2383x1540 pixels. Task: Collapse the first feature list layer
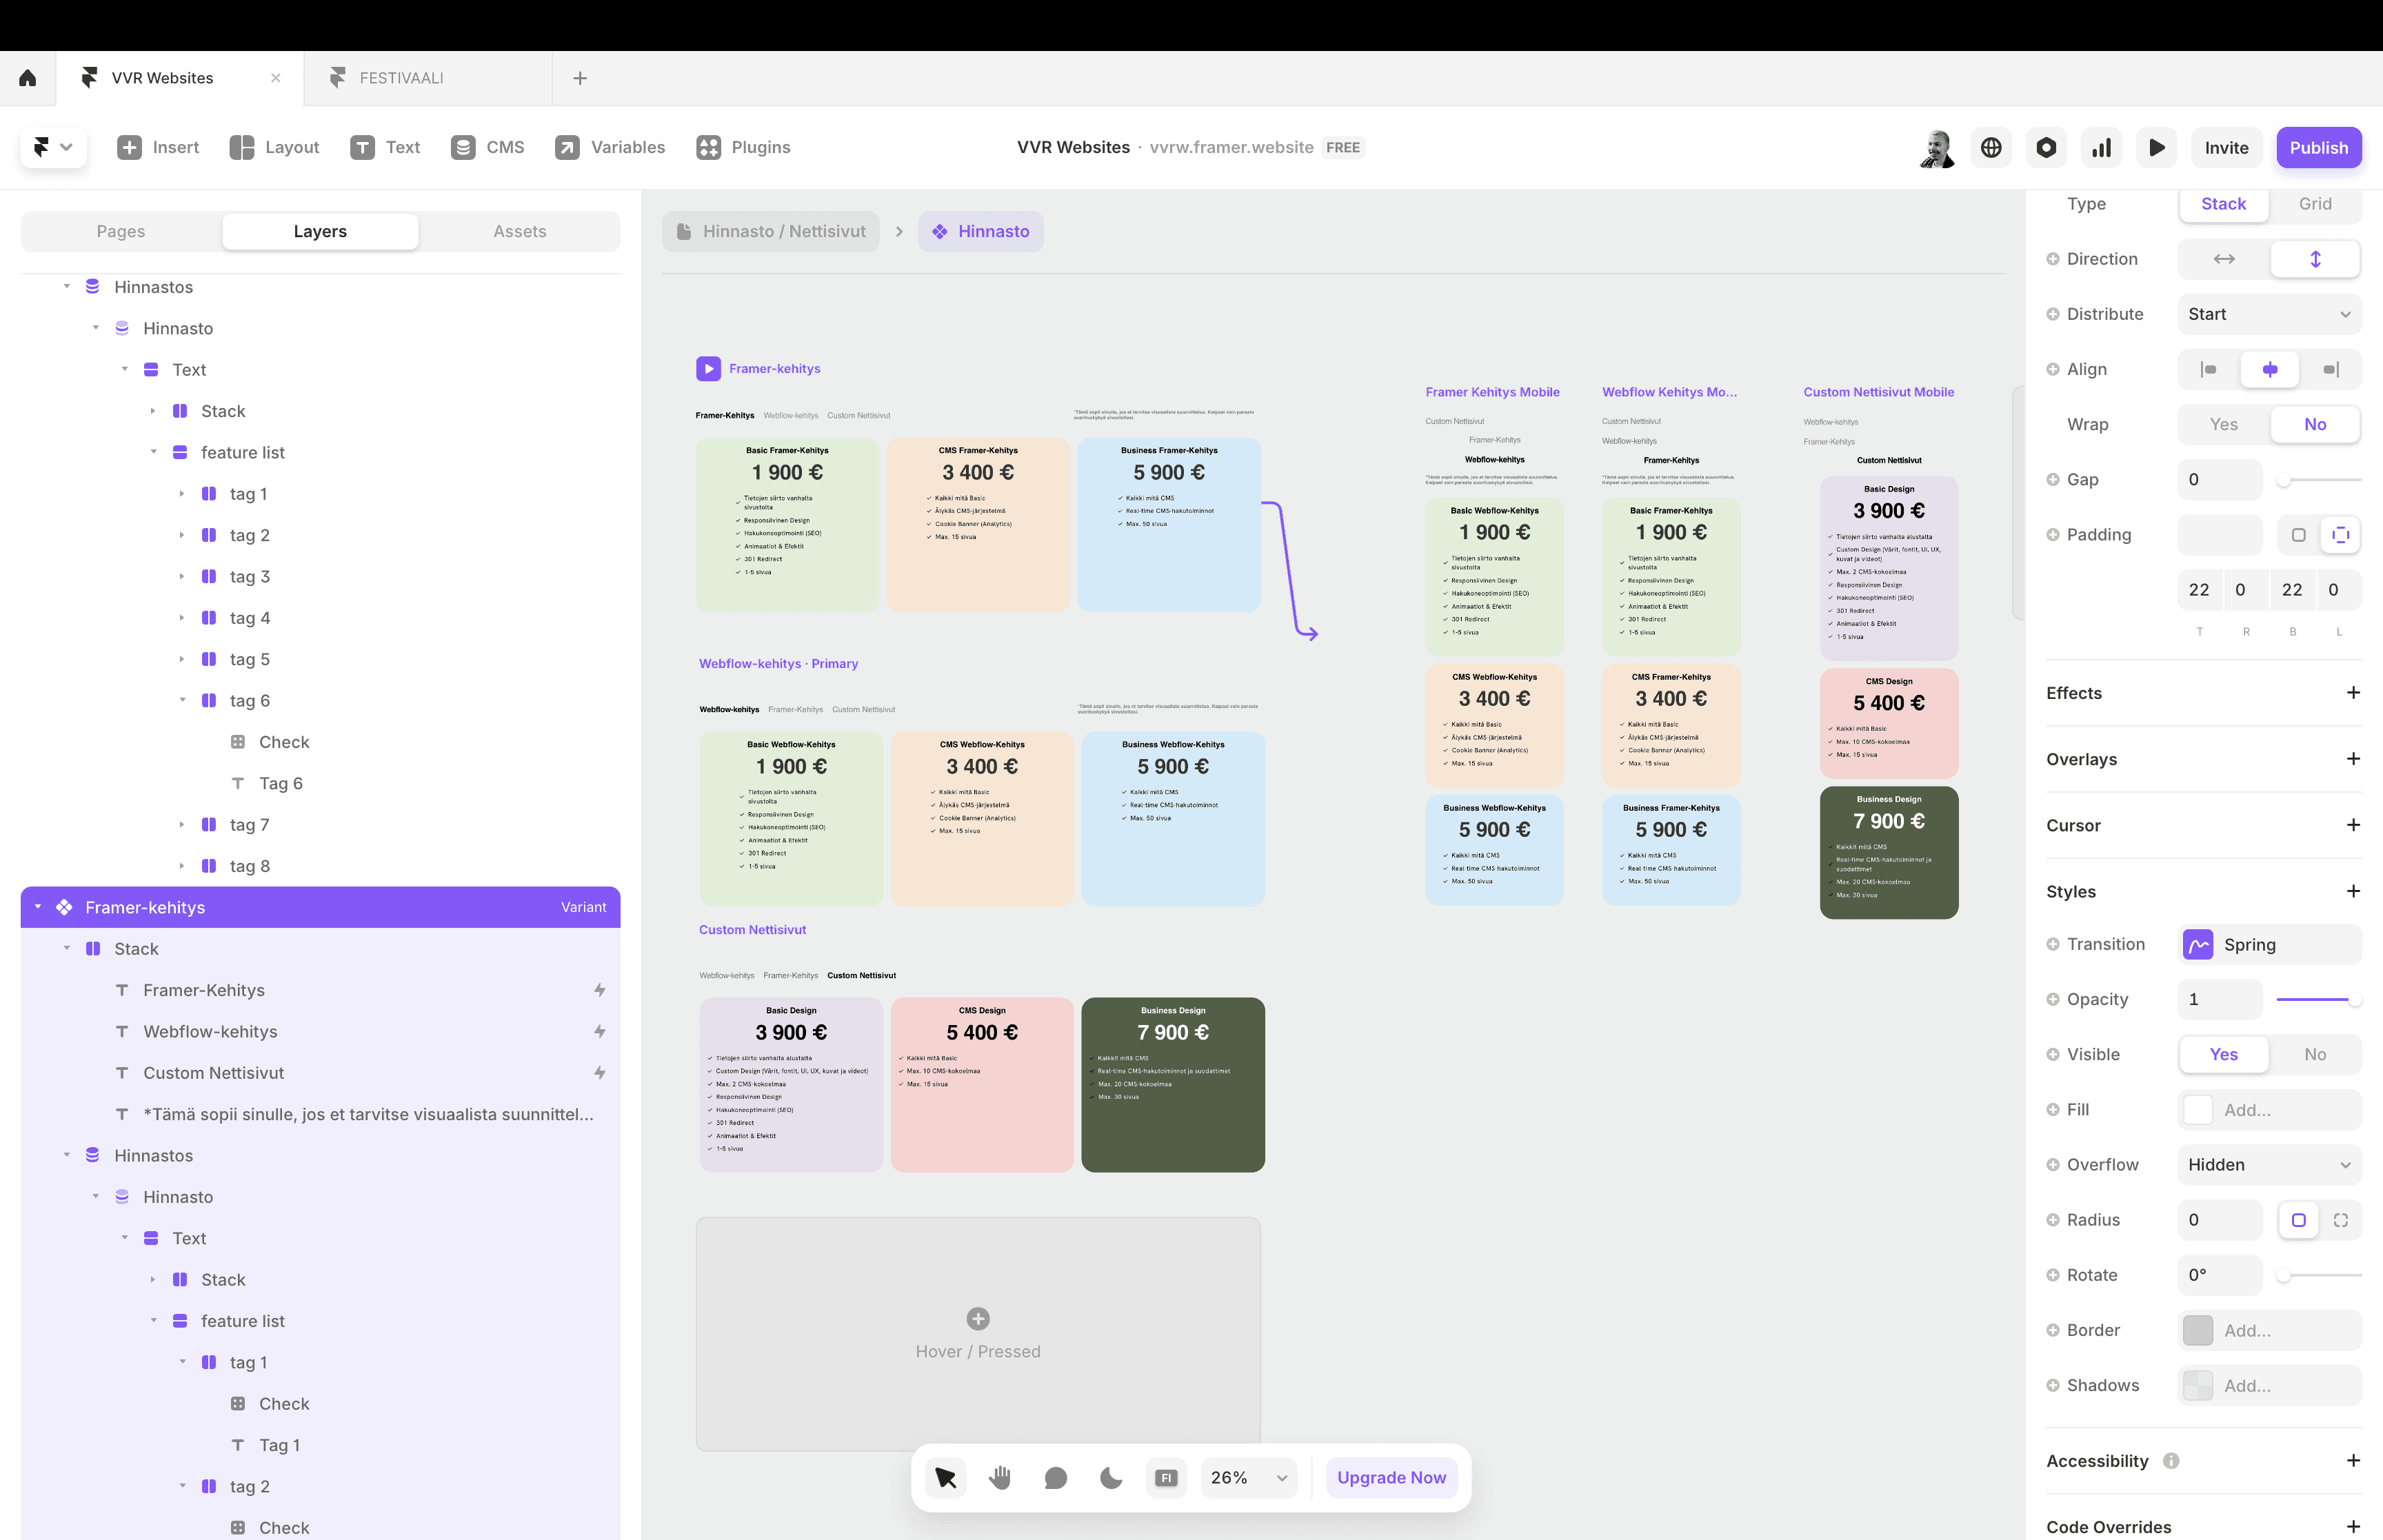point(153,452)
